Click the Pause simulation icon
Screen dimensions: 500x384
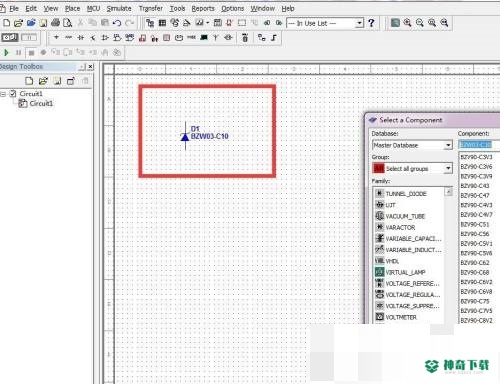(19, 52)
